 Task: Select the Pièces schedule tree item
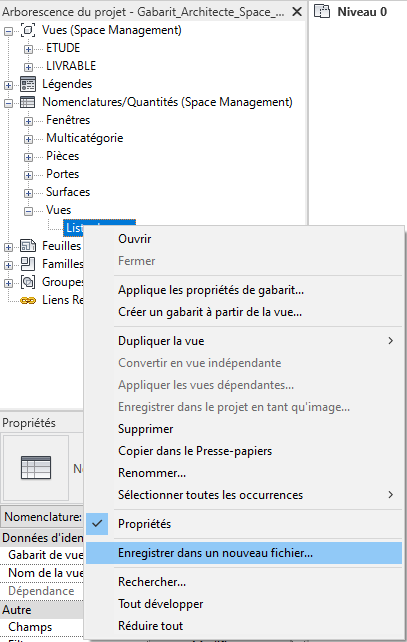point(62,156)
